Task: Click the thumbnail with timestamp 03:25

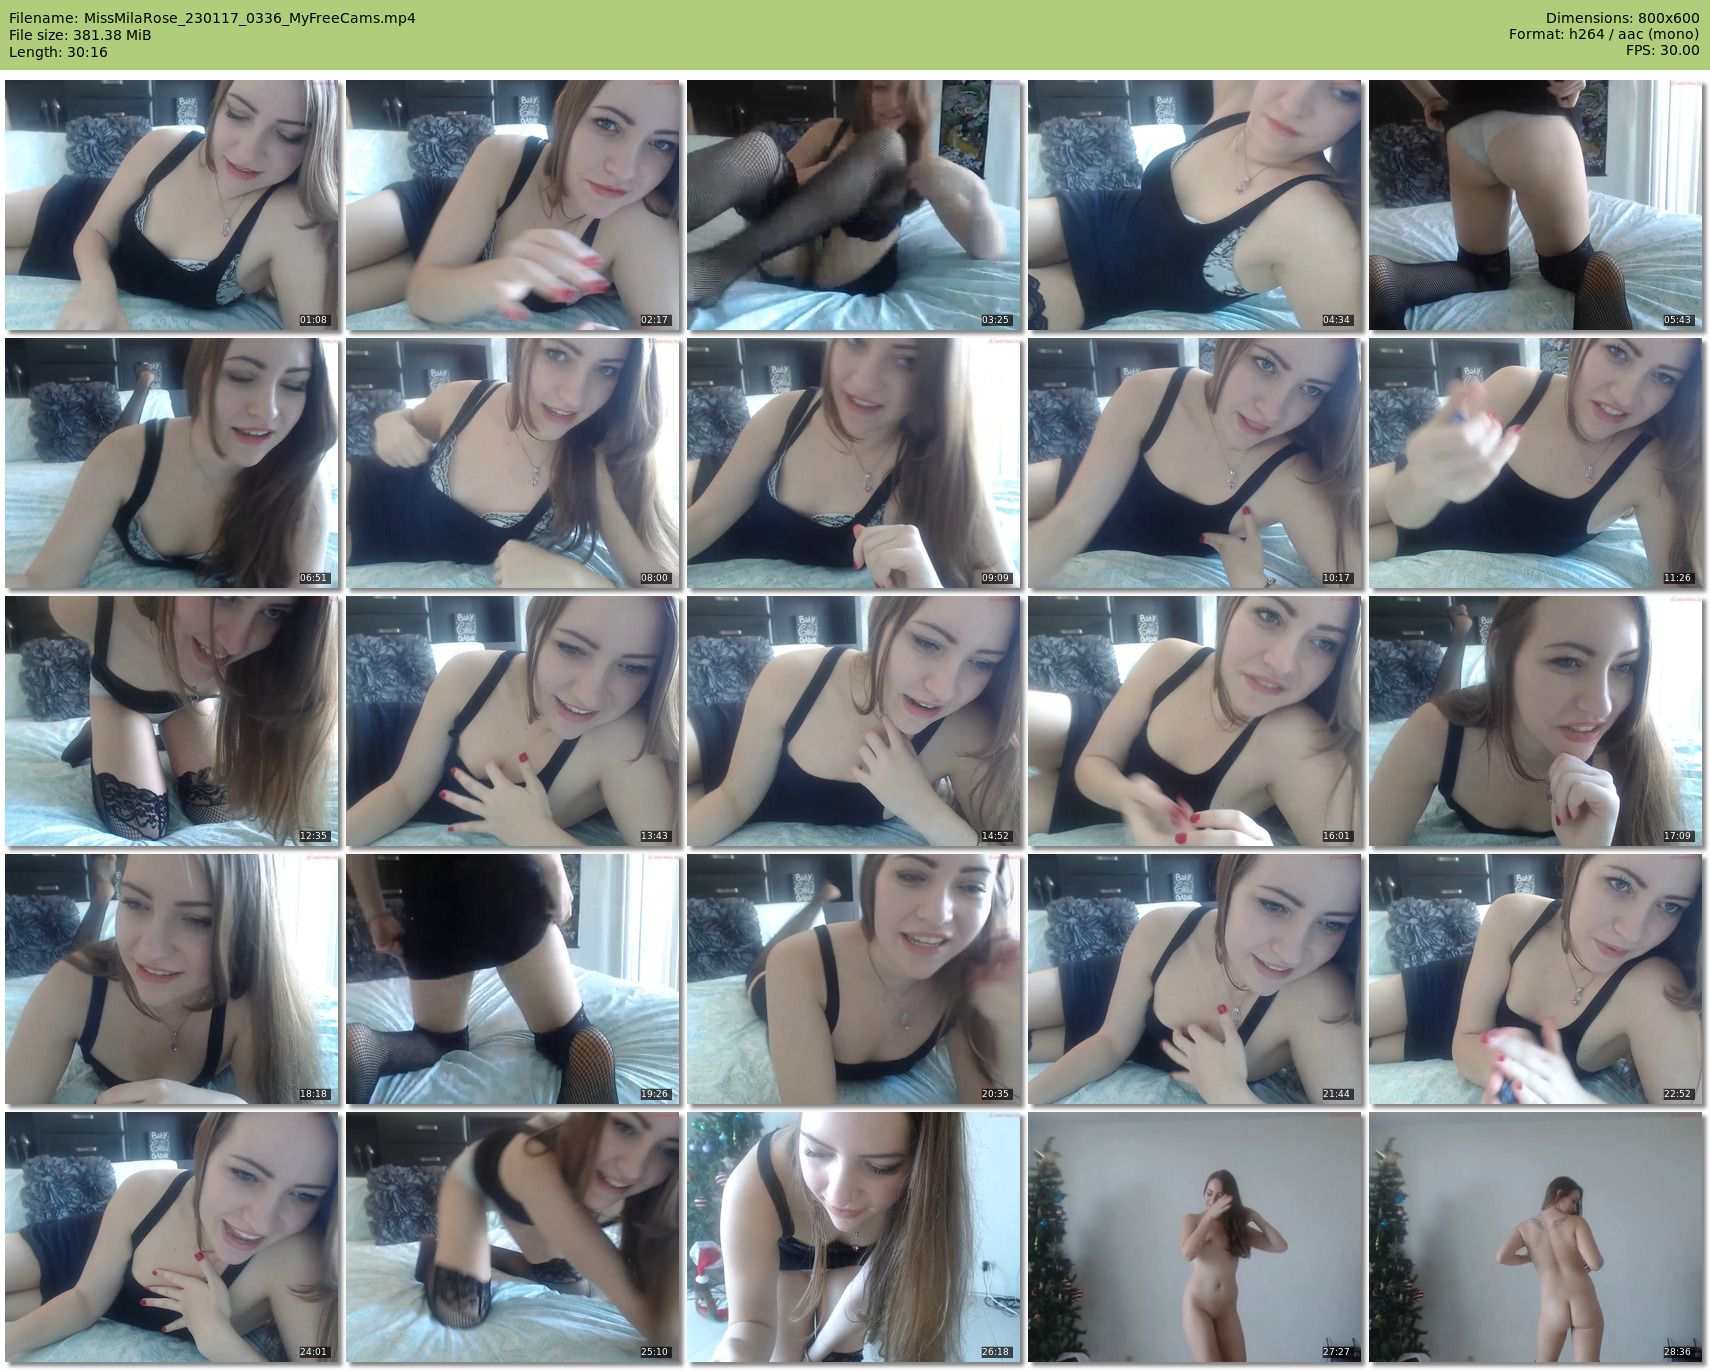Action: tap(854, 205)
